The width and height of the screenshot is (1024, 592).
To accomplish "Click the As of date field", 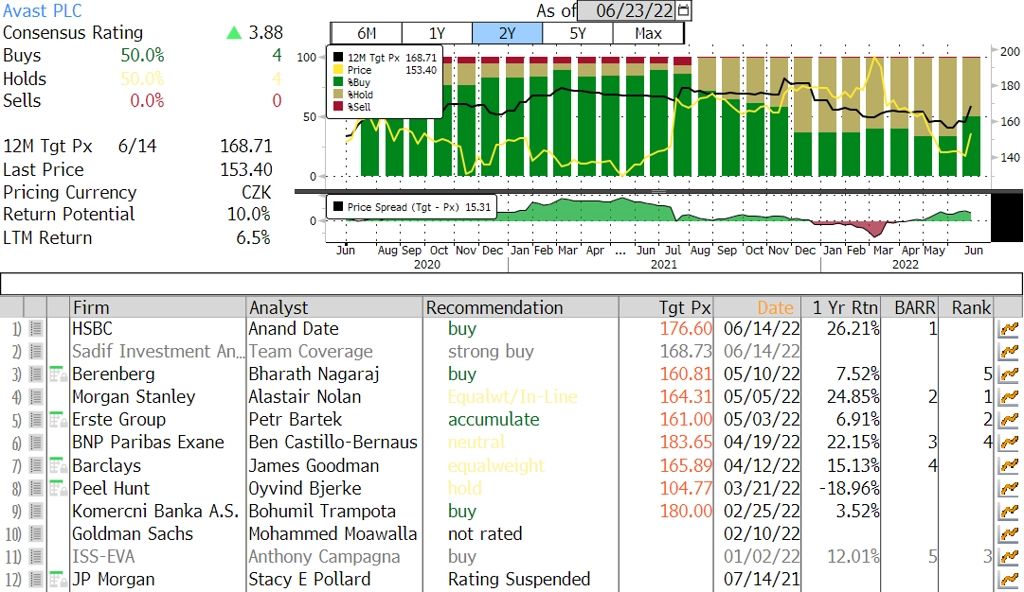I will pos(627,10).
